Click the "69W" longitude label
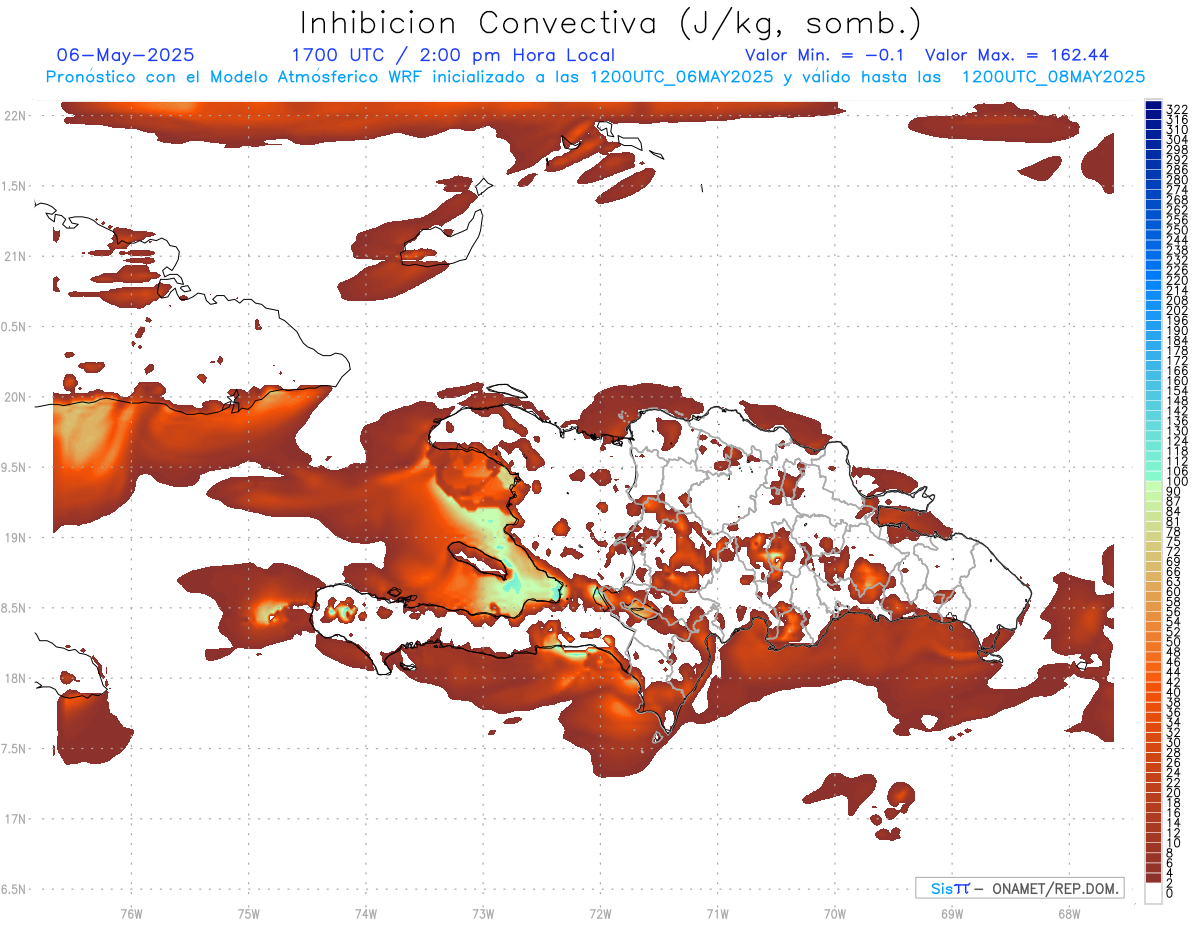Image resolution: width=1200 pixels, height=927 pixels. click(952, 913)
